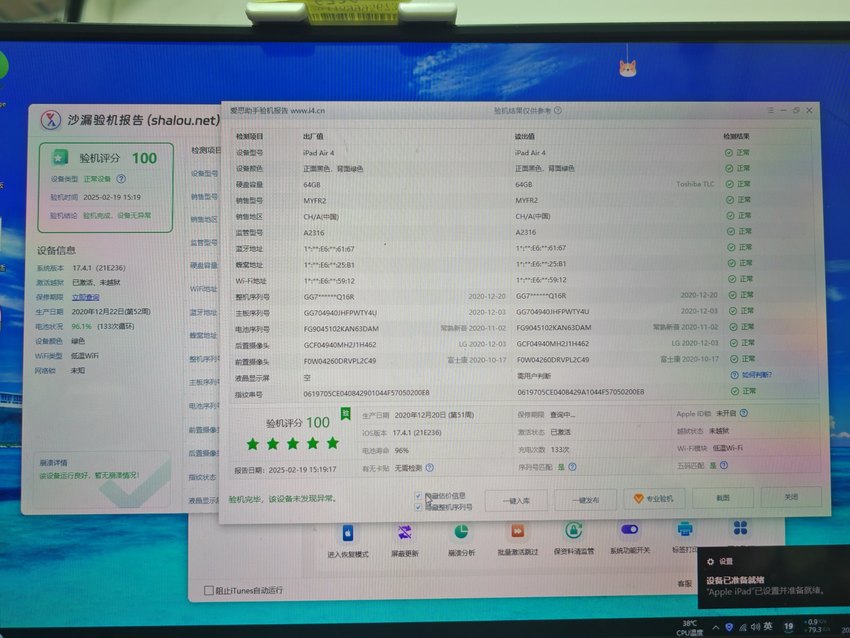850x638 pixels.
Task: Click the CPU温度 38℃ readout in the taskbar
Action: pos(690,628)
